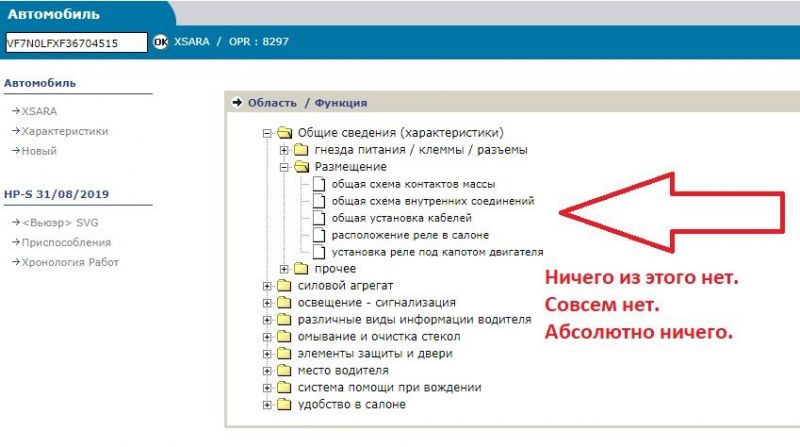Image resolution: width=800 pixels, height=447 pixels.
Task: Select общая схема внутренних соединений item
Action: coord(432,201)
